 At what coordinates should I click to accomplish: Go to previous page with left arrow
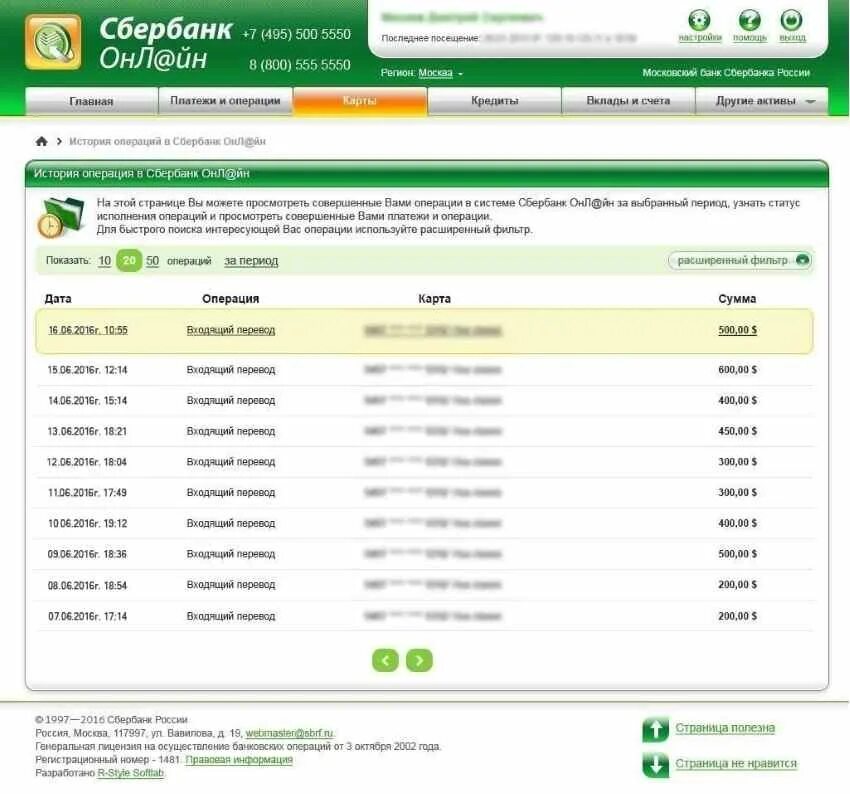click(x=385, y=660)
